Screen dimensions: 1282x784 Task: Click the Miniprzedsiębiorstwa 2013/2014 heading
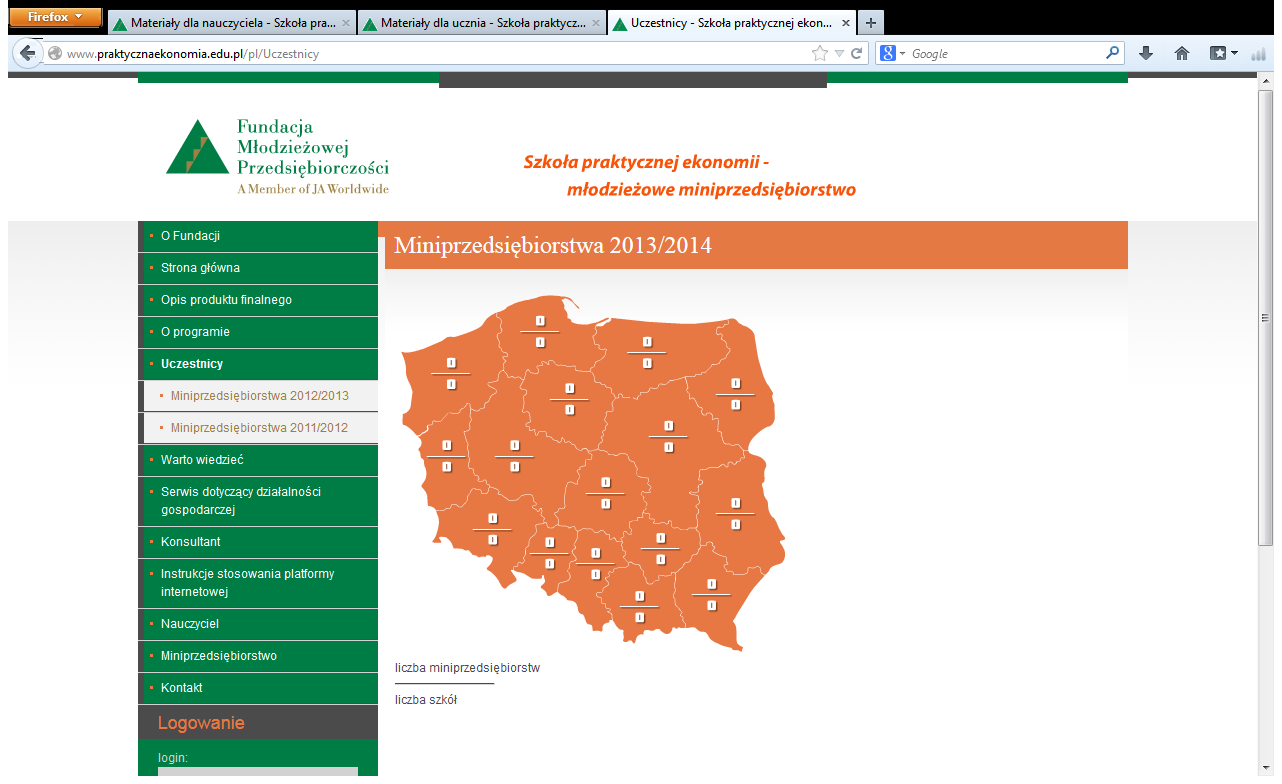(553, 245)
